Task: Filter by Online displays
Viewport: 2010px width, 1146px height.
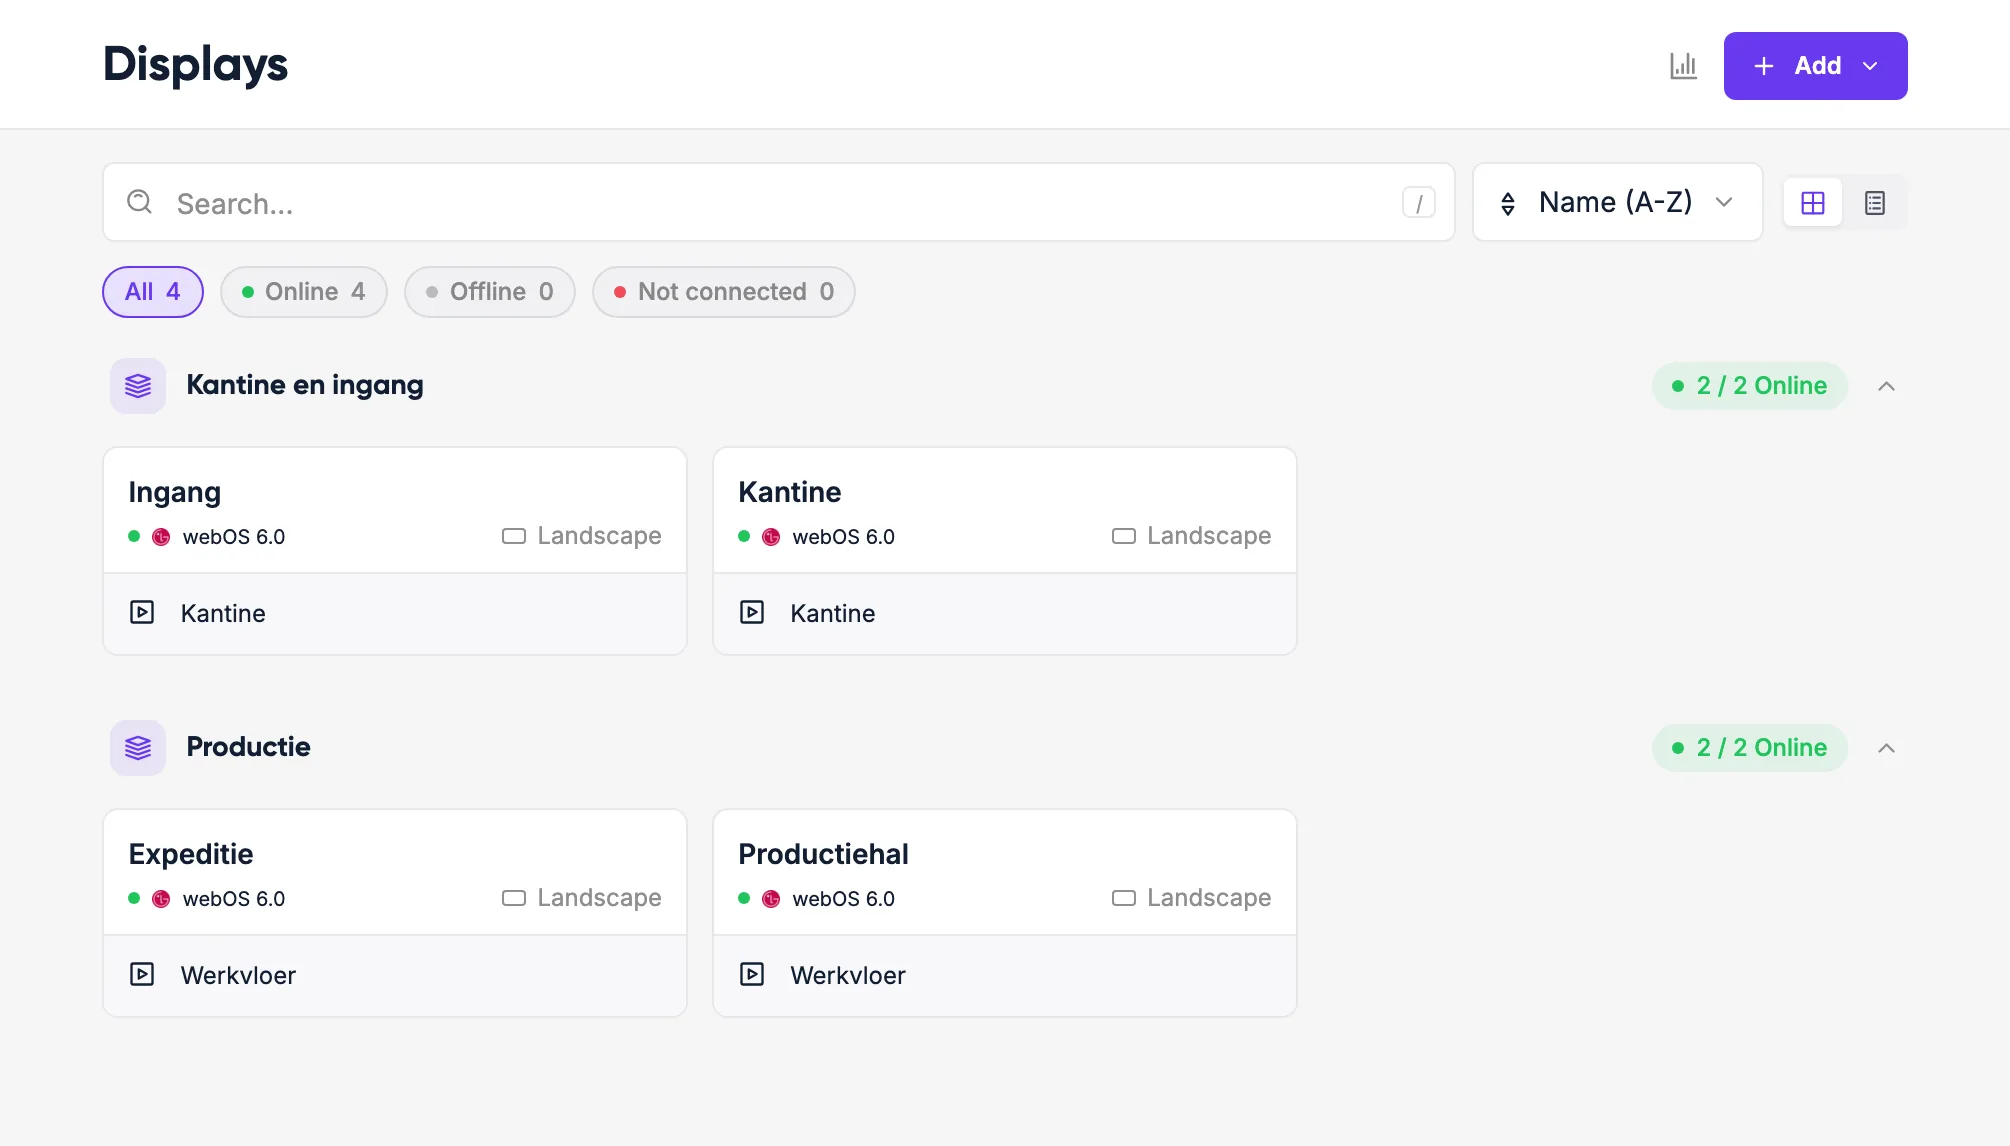Action: 304,292
